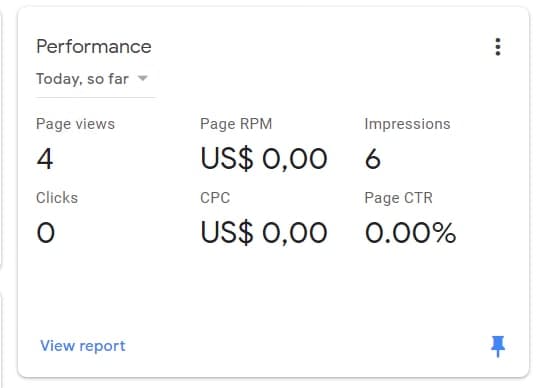
Task: Select the Impressions value 6
Action: tap(373, 159)
